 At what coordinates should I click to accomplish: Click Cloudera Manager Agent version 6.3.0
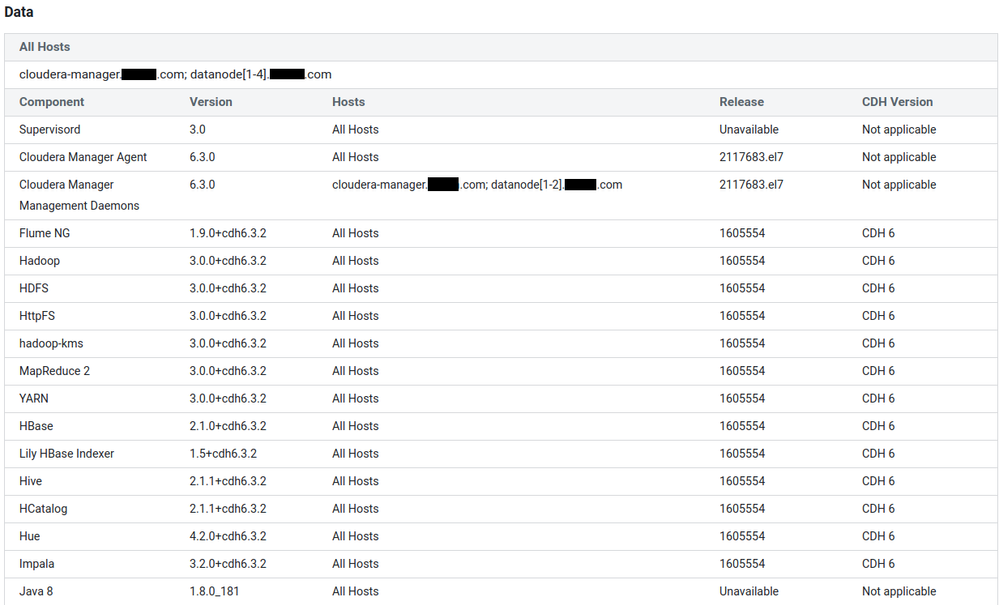[202, 157]
